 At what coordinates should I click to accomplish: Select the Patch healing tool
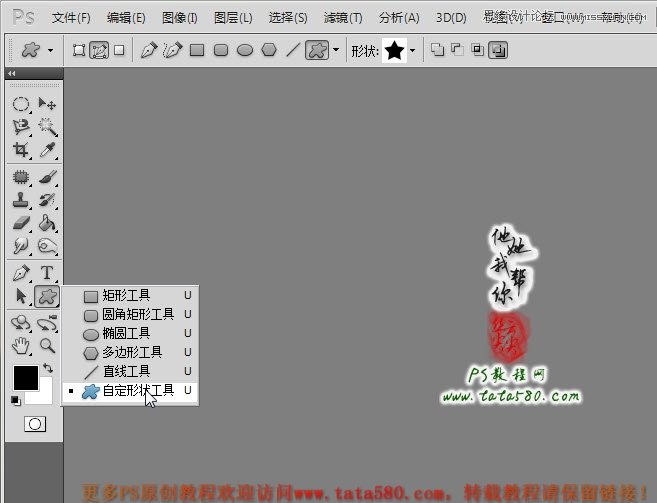(x=21, y=177)
